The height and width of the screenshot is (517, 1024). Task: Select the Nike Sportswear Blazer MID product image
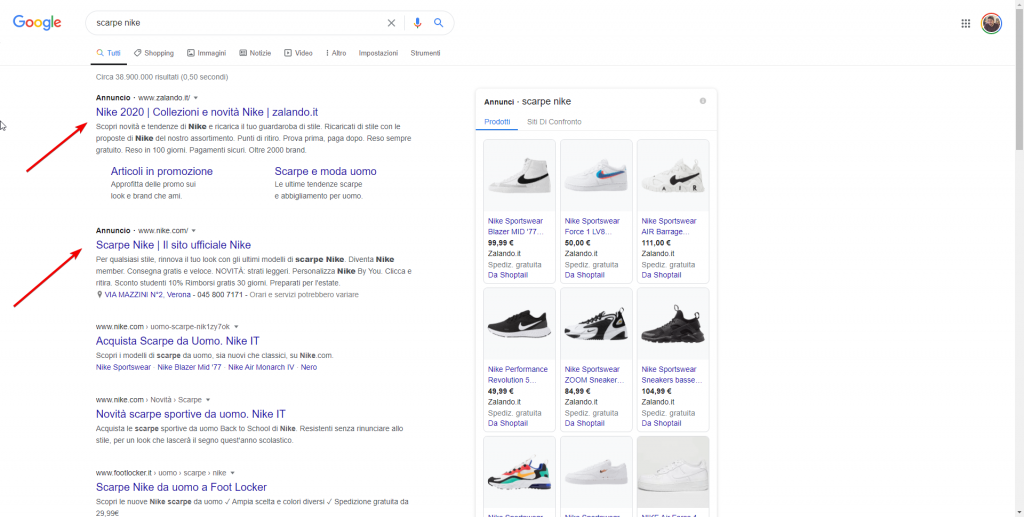click(519, 176)
